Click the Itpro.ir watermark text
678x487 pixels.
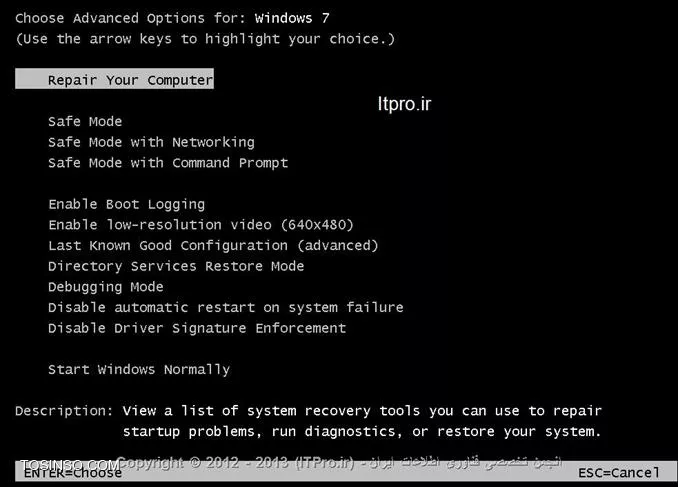(404, 104)
